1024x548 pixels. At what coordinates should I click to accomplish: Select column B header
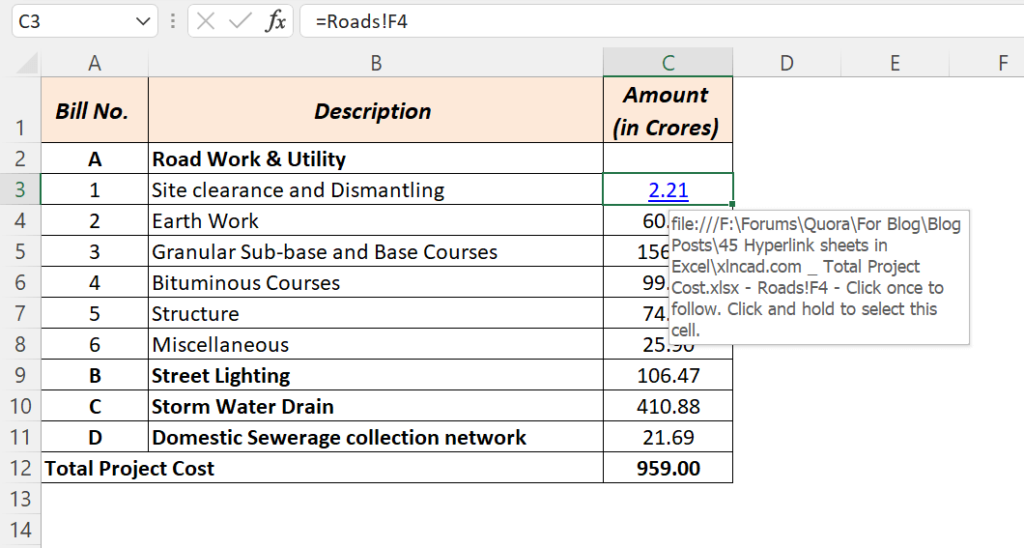click(x=376, y=63)
